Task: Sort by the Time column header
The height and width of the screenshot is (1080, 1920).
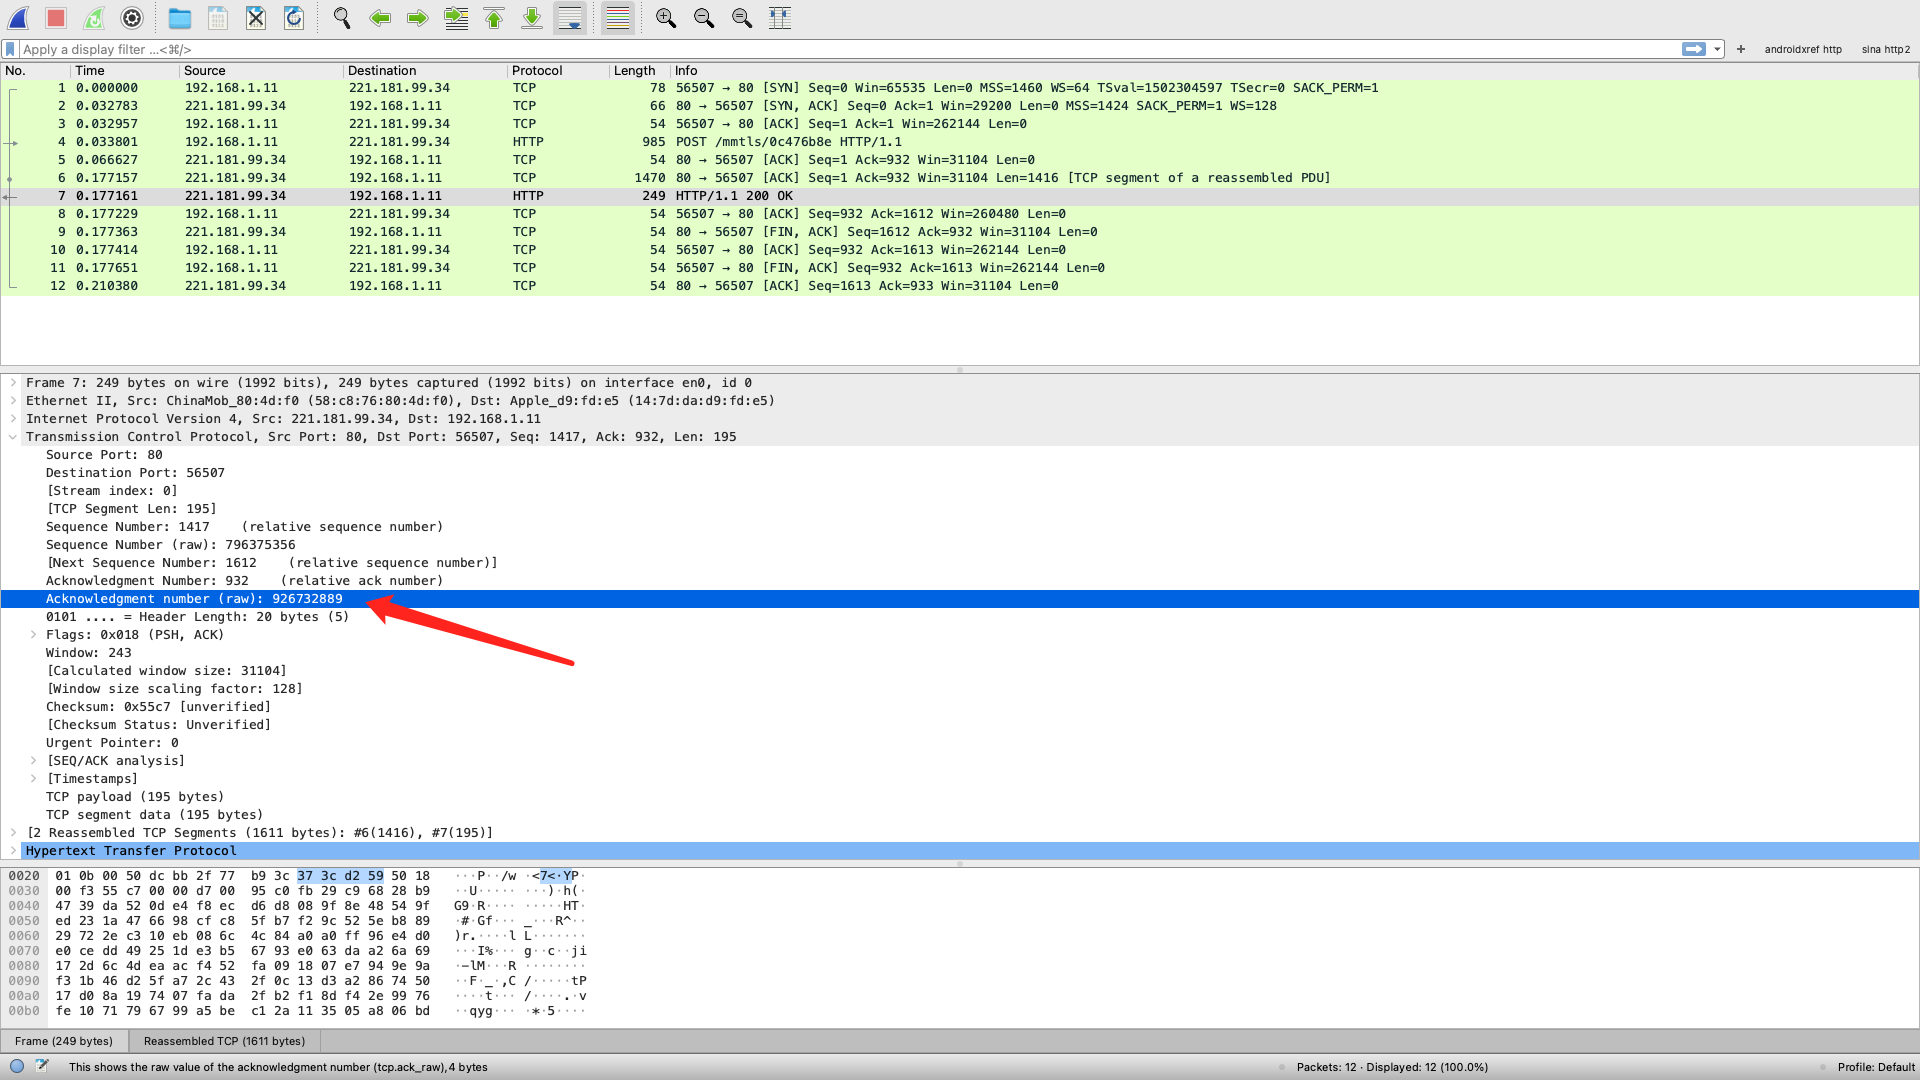Action: click(125, 71)
